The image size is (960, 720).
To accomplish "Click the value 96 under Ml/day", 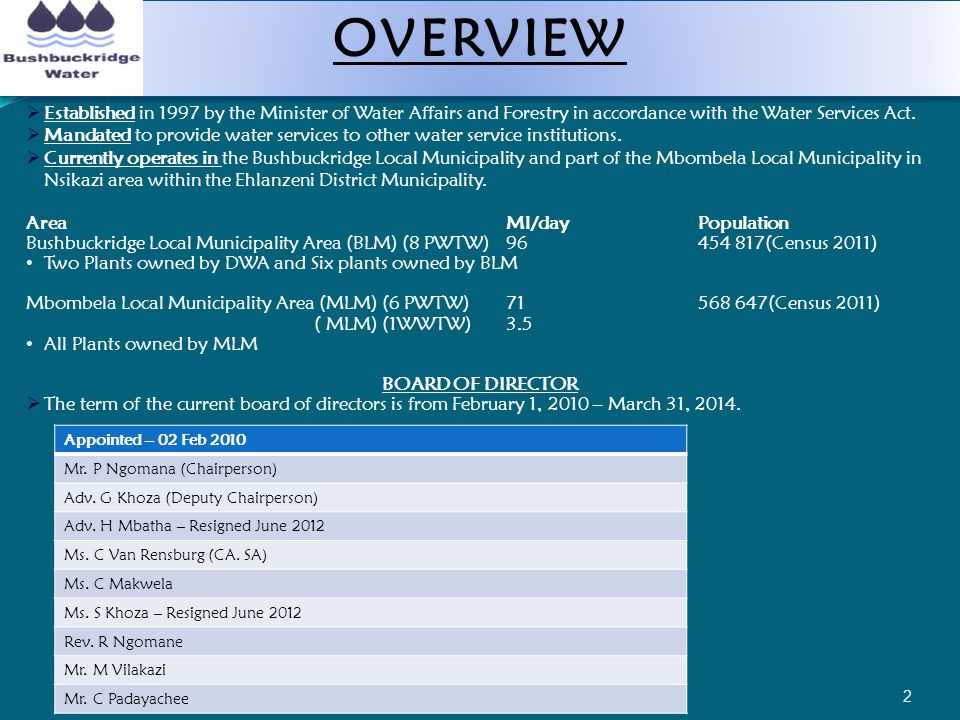I will [516, 243].
